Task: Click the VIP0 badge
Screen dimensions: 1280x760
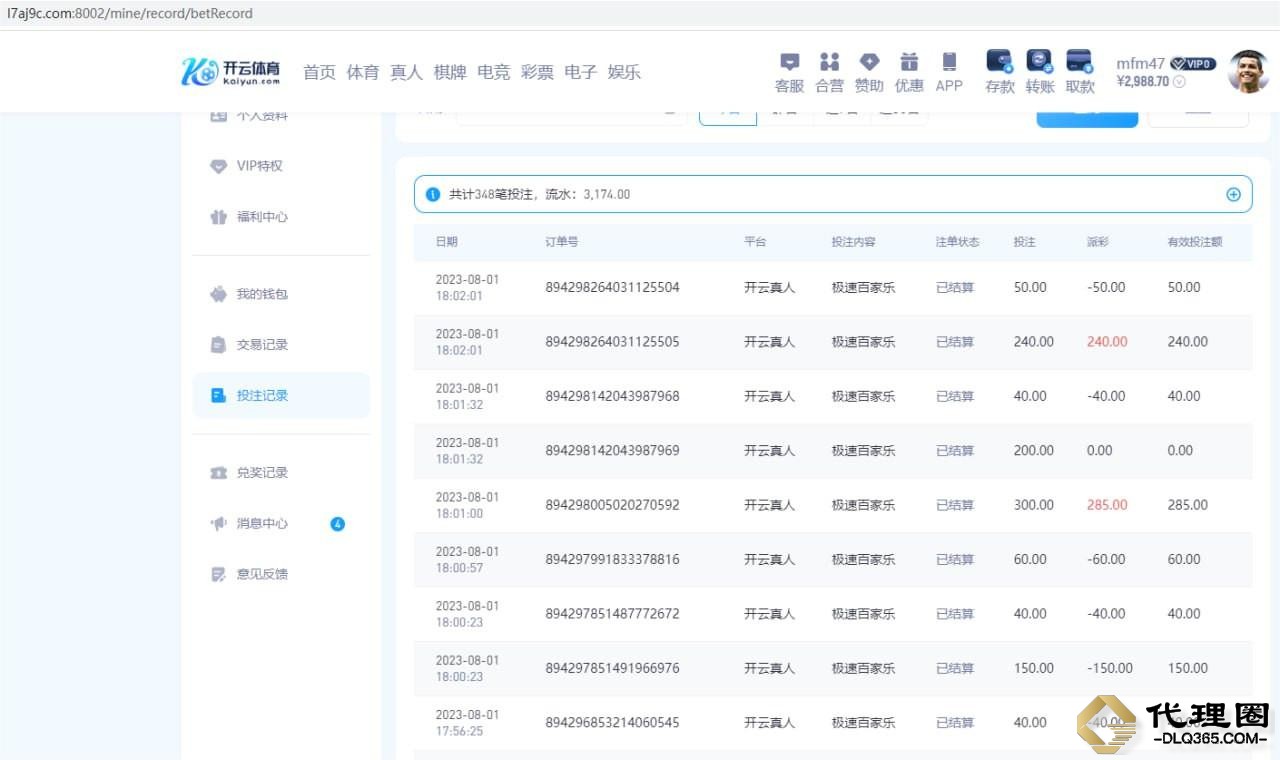Action: point(1193,64)
